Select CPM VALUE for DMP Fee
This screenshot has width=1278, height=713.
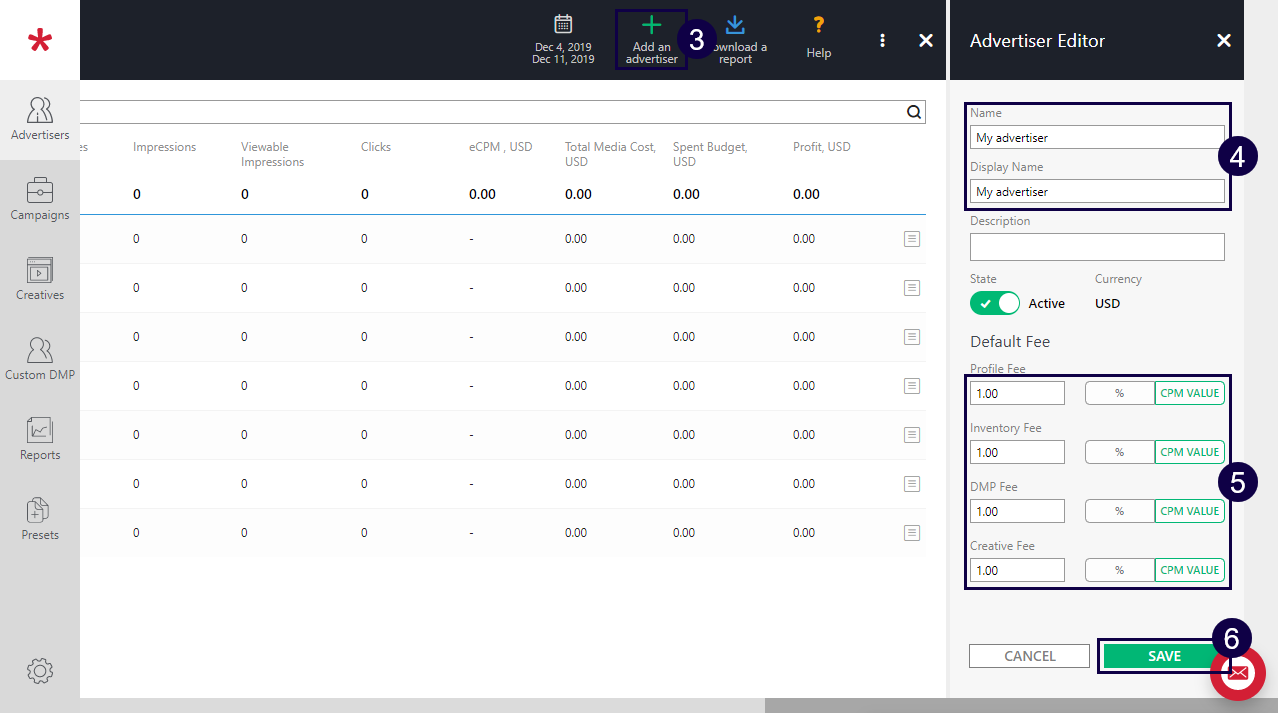point(1189,511)
